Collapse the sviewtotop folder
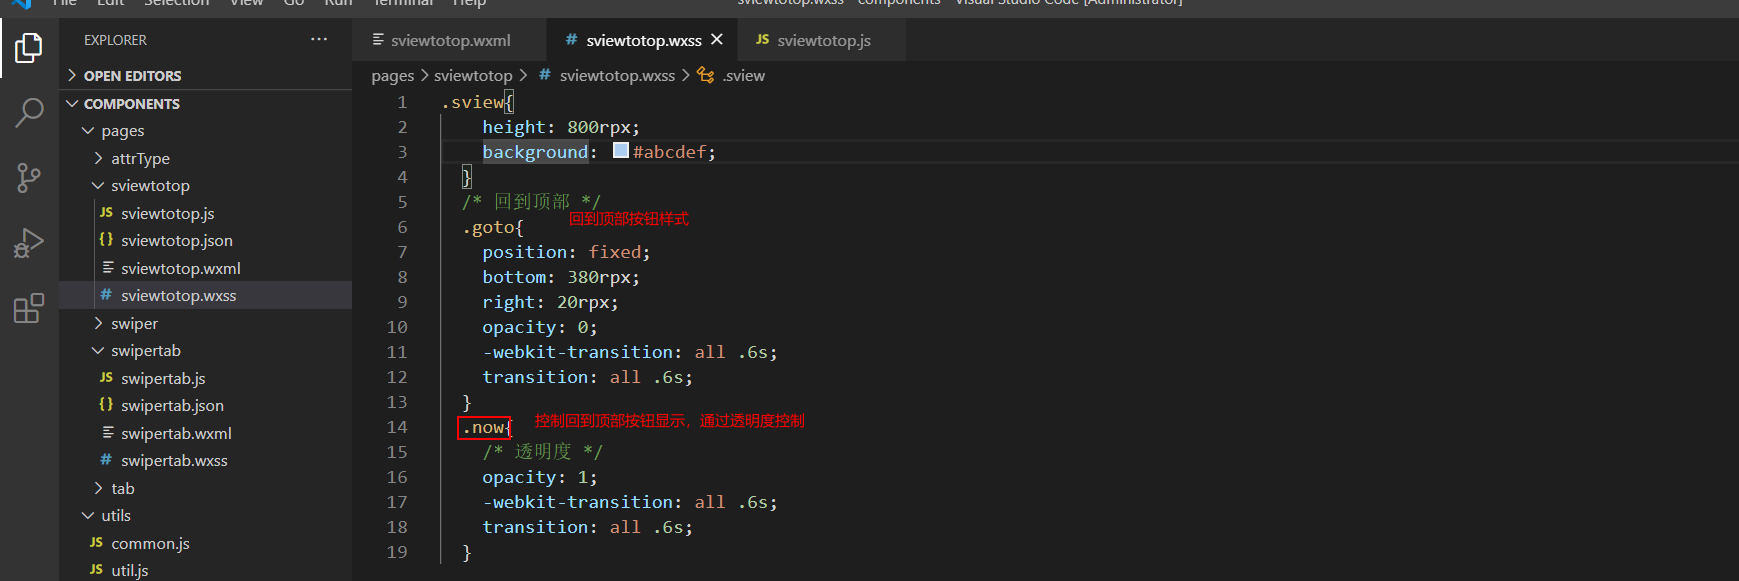Screen dimensions: 1739x581 [x=98, y=186]
